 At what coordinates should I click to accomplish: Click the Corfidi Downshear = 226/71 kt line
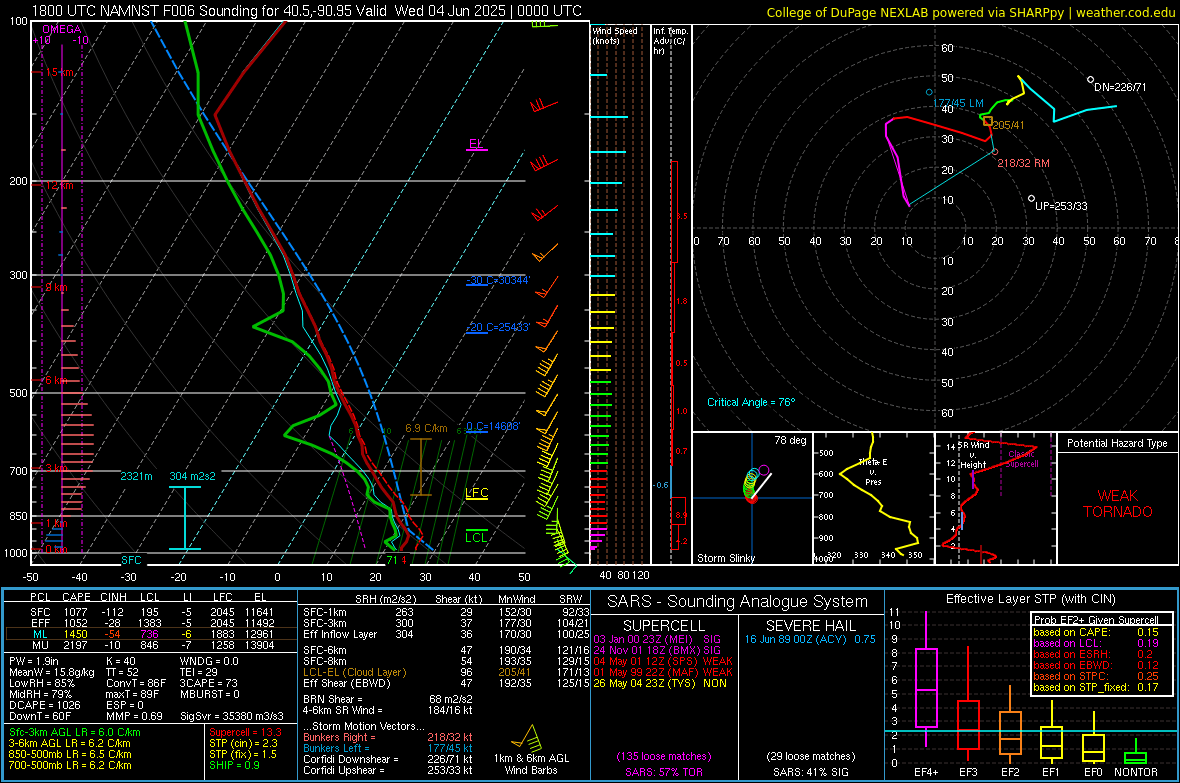coord(388,759)
